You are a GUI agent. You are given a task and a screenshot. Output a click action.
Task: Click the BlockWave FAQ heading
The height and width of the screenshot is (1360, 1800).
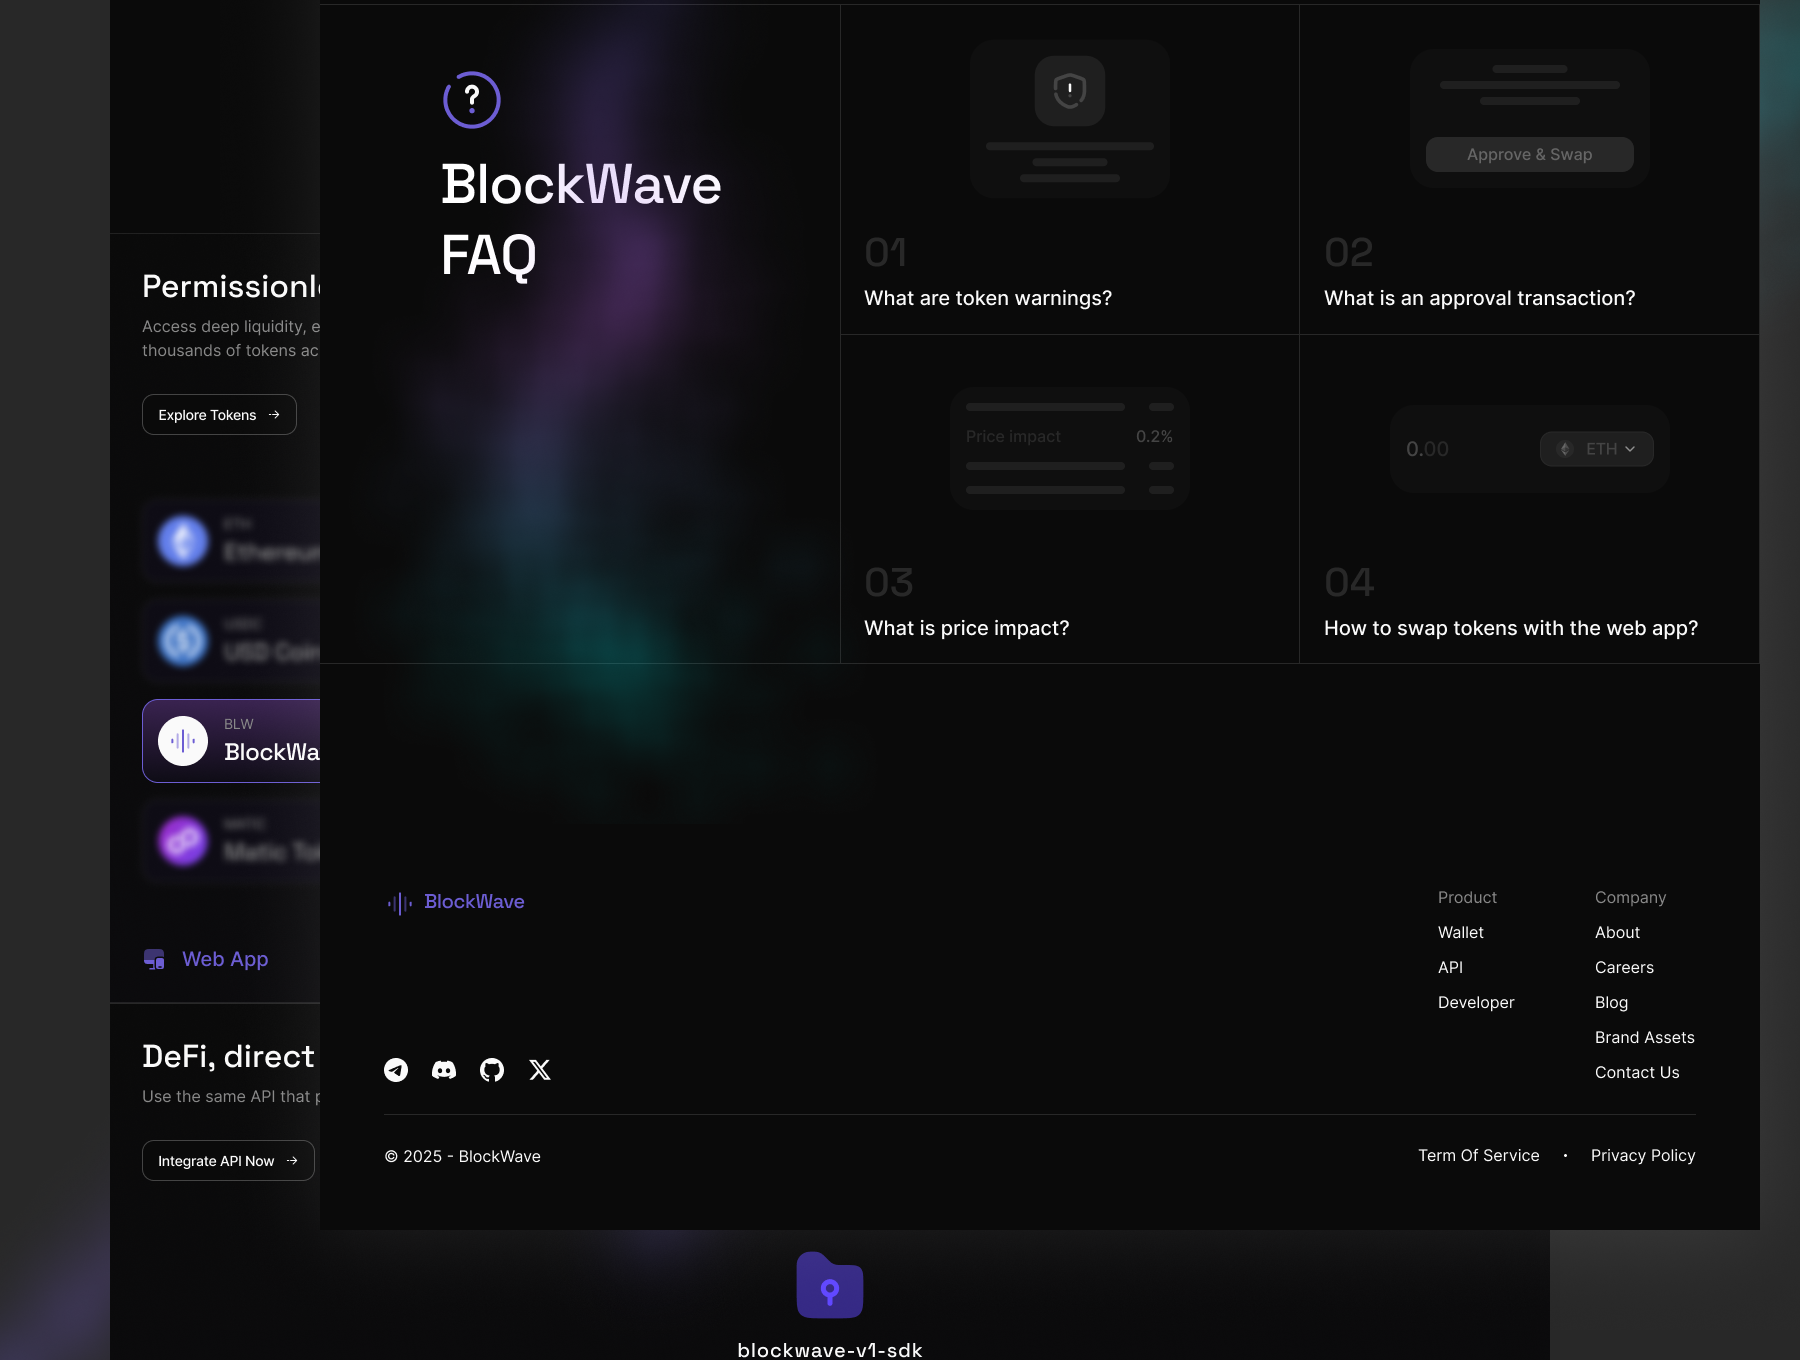(x=581, y=220)
